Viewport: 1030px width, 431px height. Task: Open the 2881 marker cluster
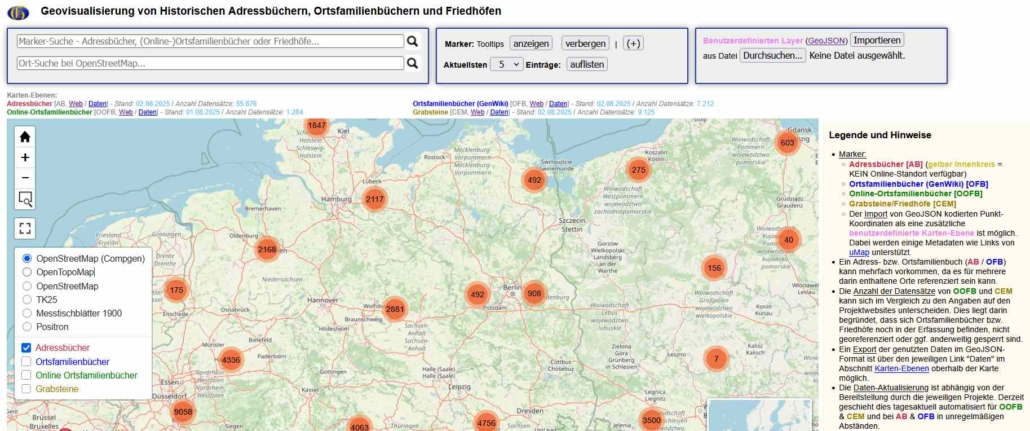click(x=395, y=309)
